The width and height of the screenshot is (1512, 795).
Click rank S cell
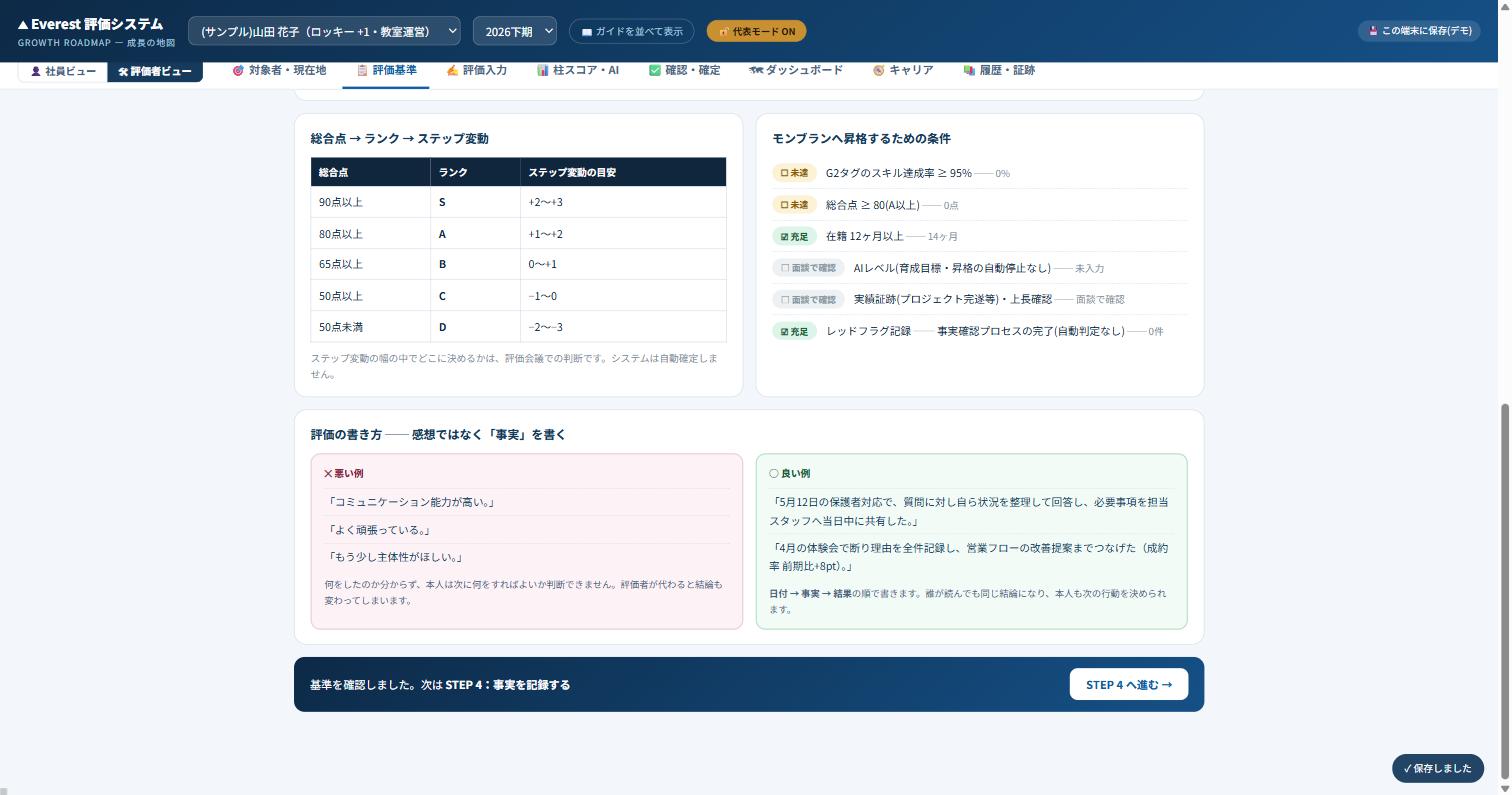coord(476,202)
